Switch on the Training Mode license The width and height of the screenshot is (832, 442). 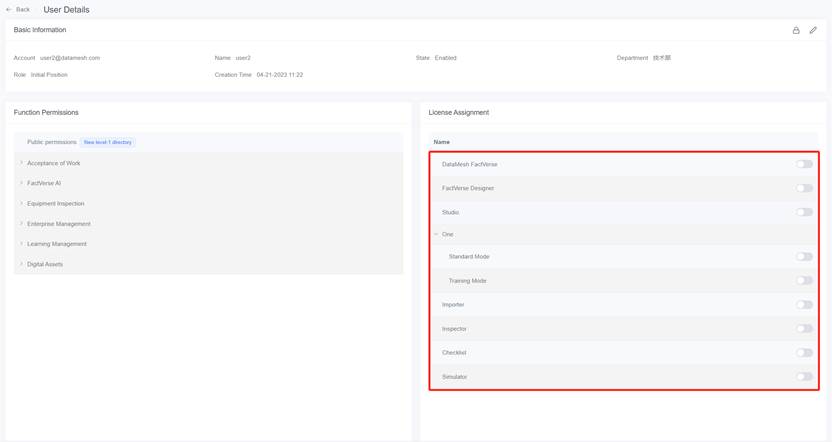[804, 281]
